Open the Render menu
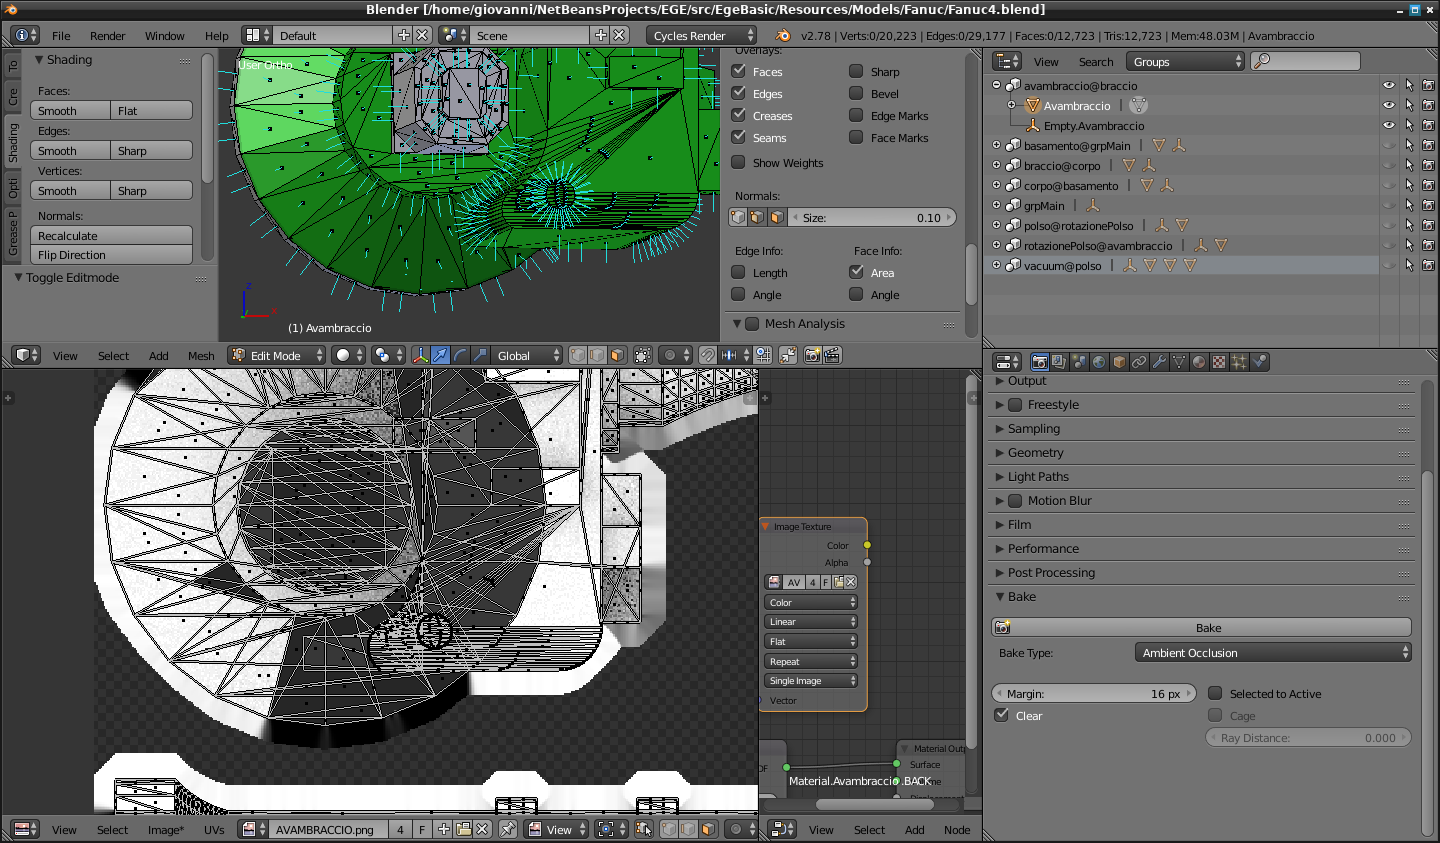Screen dimensions: 1440x843 pyautogui.click(x=108, y=35)
